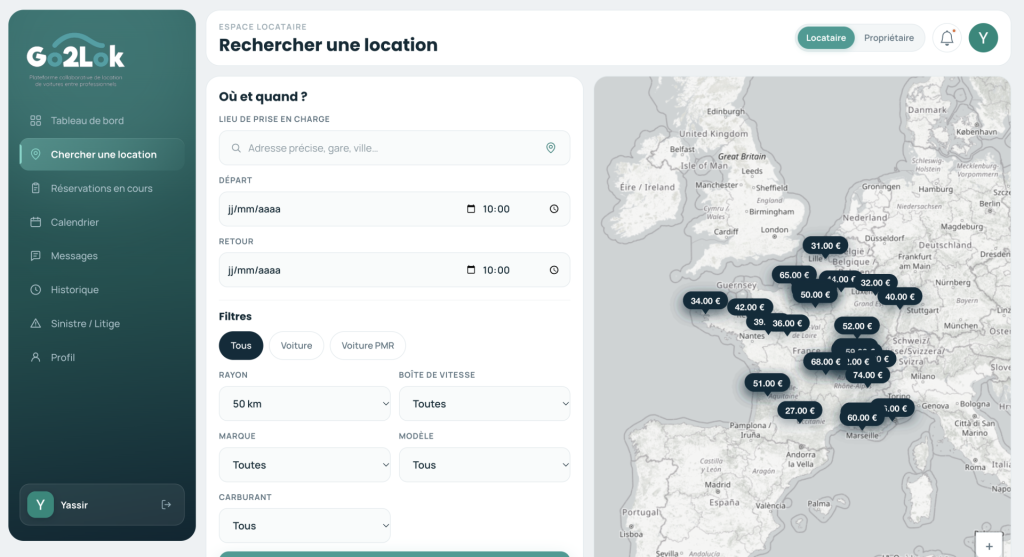This screenshot has width=1024, height=557.
Task: Click the Profil person icon
Action: [36, 357]
